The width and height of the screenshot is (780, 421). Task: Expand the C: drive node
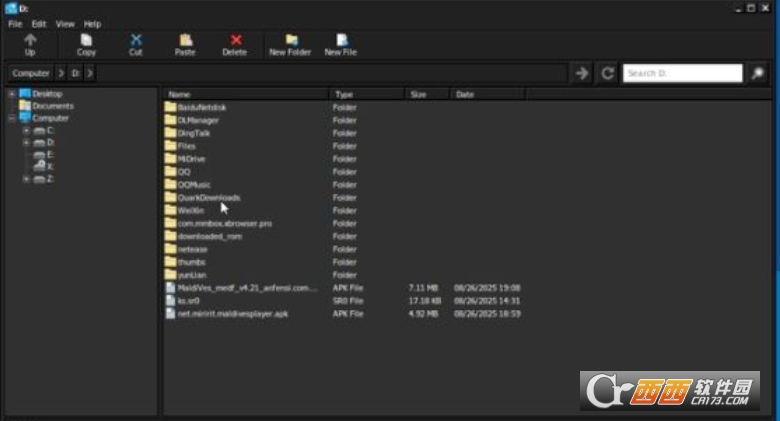point(27,130)
